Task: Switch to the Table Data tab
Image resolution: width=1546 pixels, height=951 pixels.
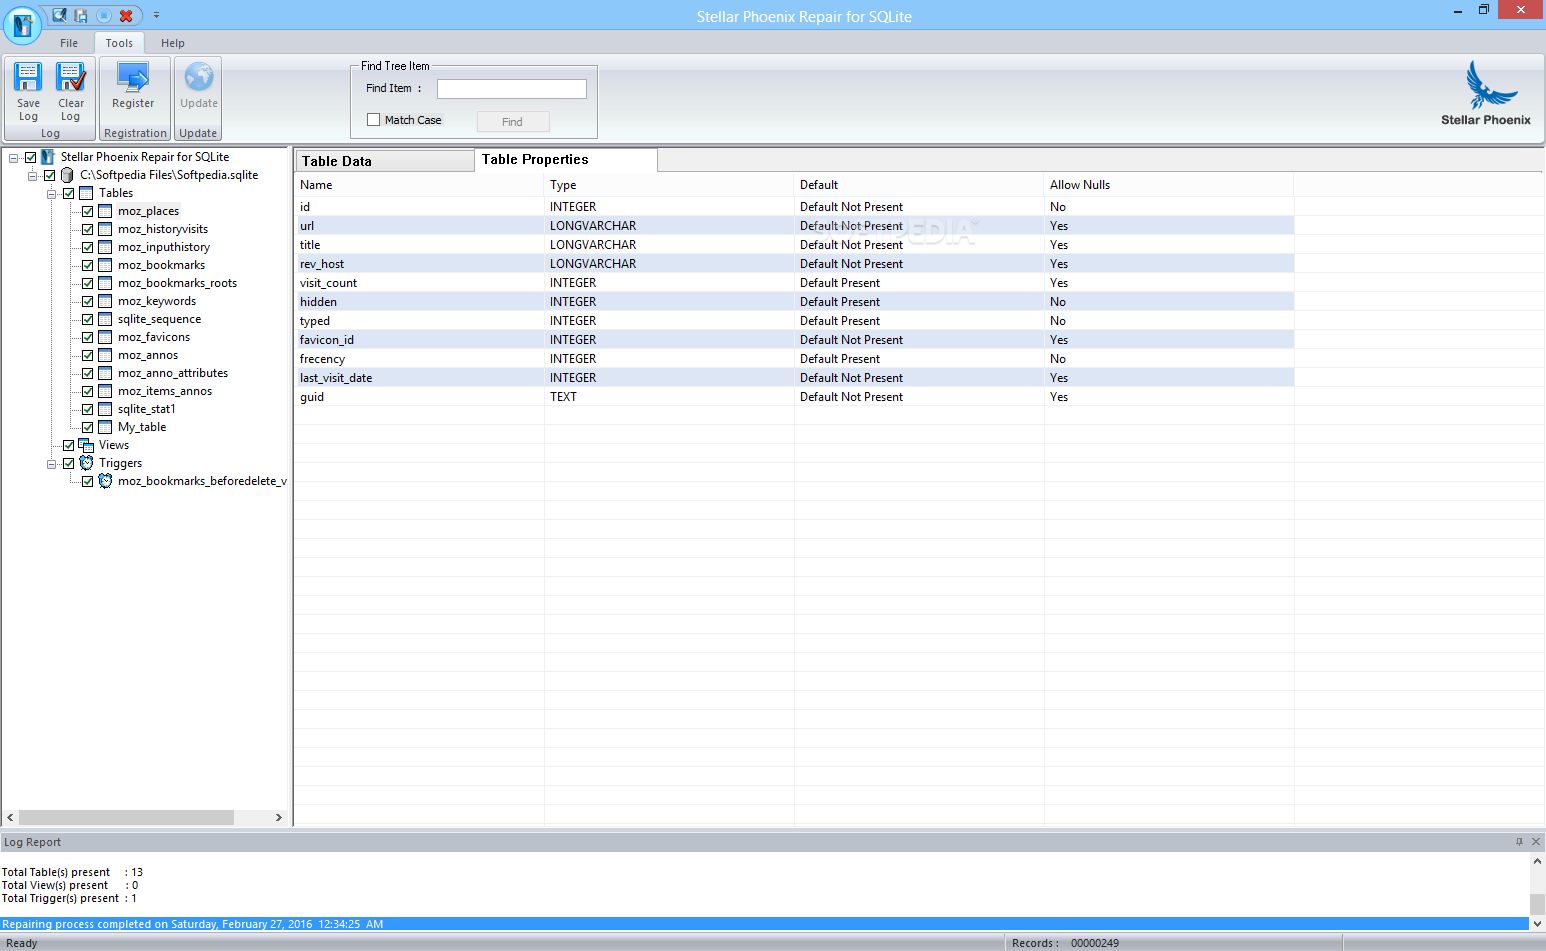Action: pyautogui.click(x=384, y=161)
